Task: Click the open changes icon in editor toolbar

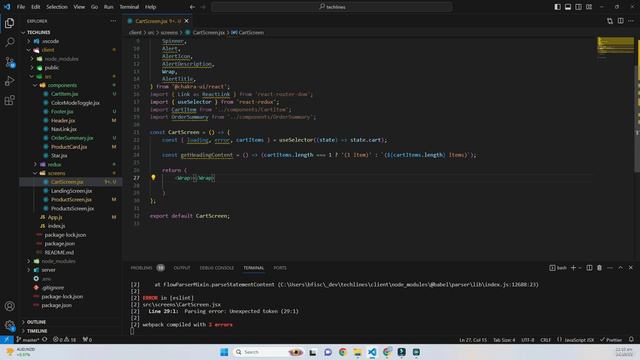Action: pyautogui.click(x=610, y=21)
